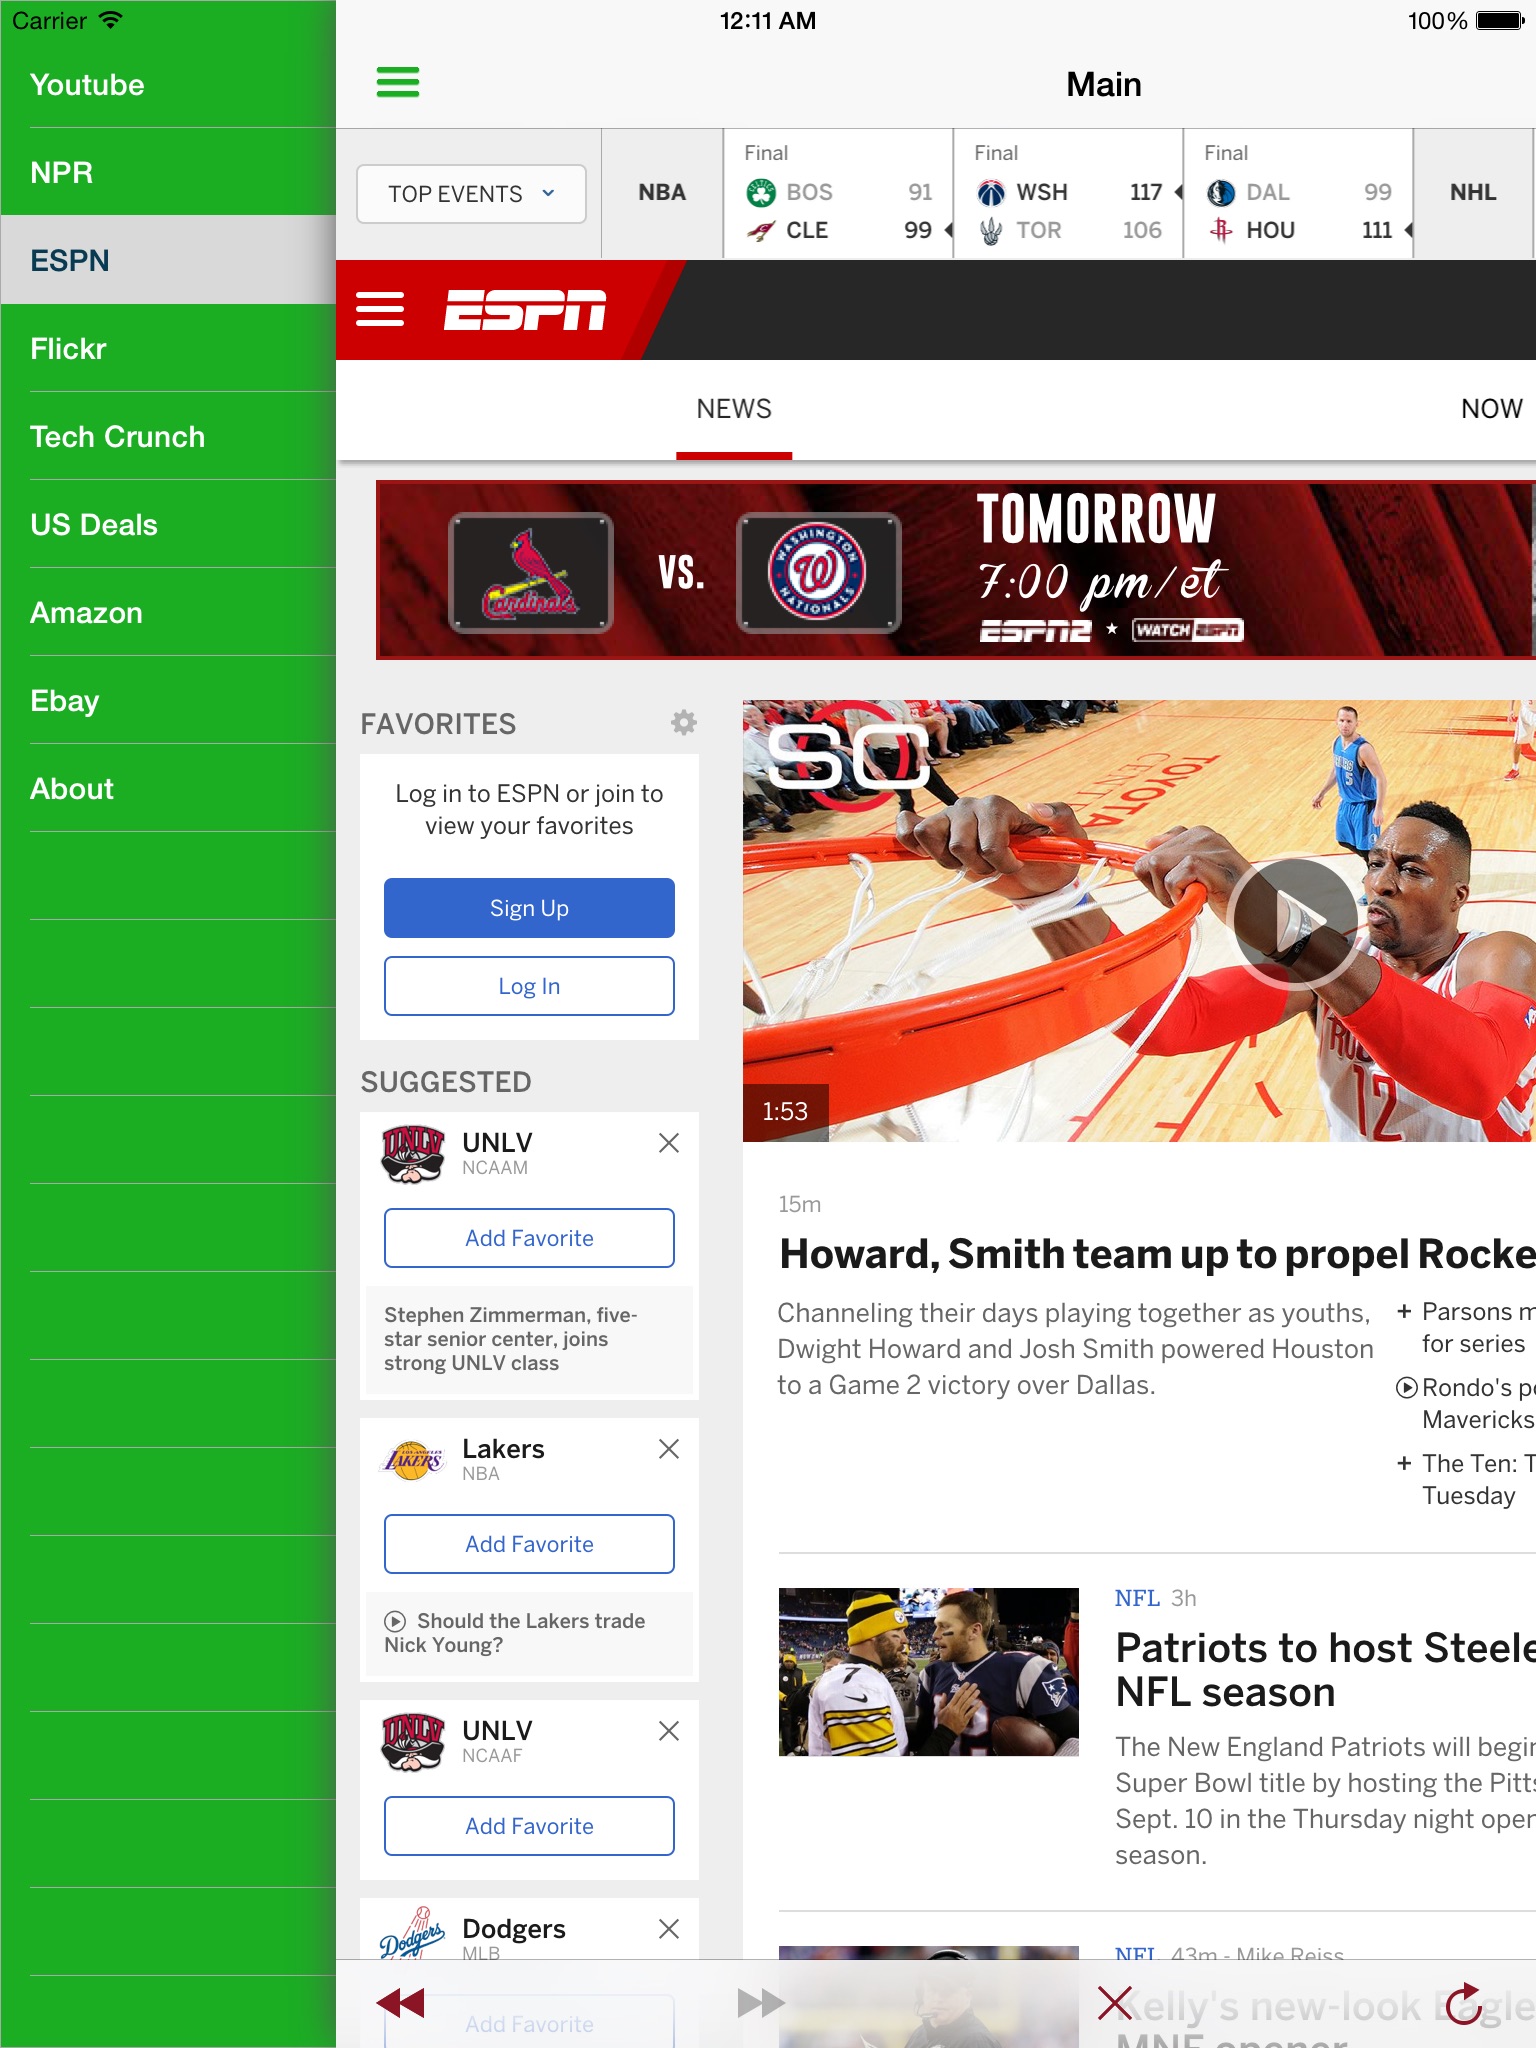
Task: Open Rondo's Mavericks video link
Action: (1466, 1403)
